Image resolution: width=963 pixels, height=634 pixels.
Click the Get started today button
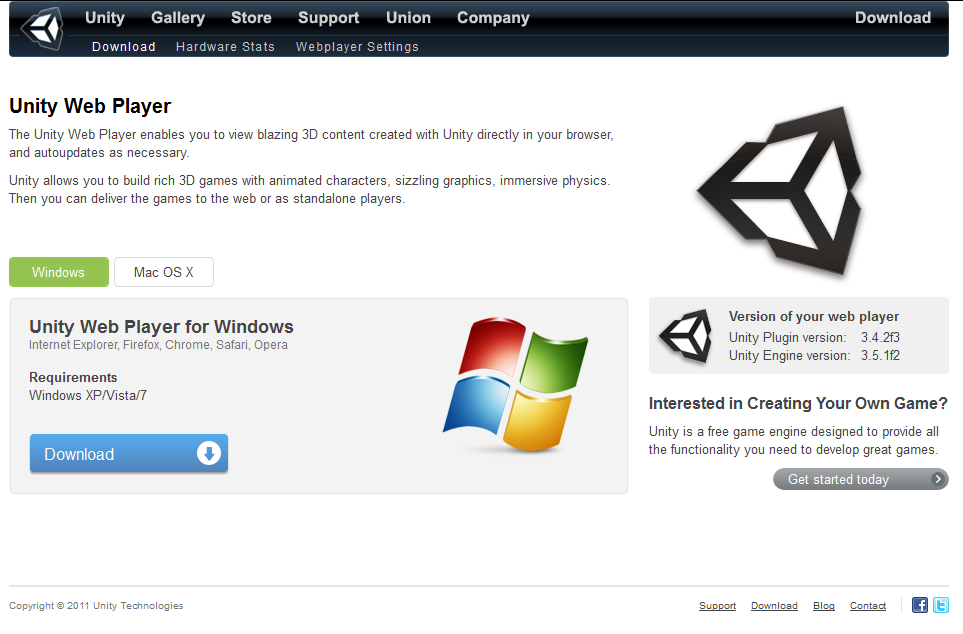[x=860, y=479]
